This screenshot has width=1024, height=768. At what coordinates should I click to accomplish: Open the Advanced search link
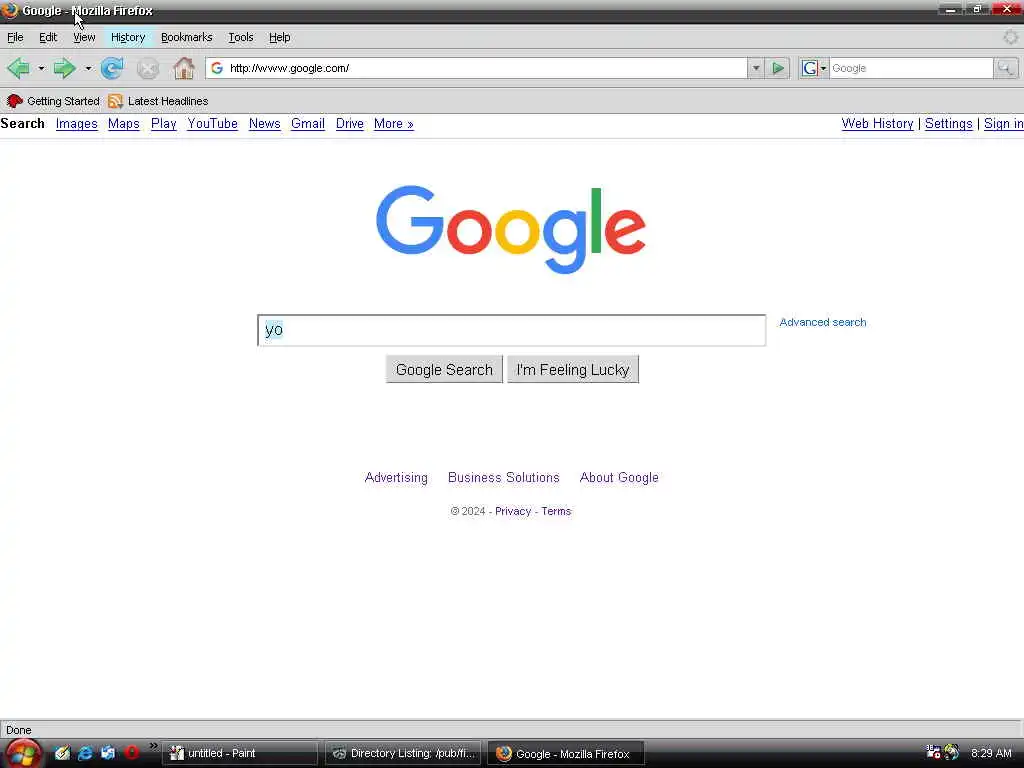[823, 322]
